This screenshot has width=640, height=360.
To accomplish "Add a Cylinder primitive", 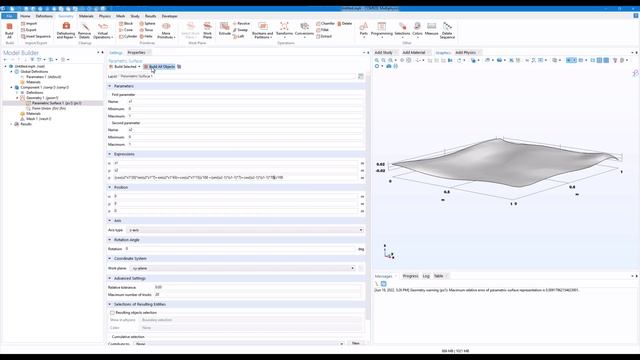I will (x=128, y=36).
